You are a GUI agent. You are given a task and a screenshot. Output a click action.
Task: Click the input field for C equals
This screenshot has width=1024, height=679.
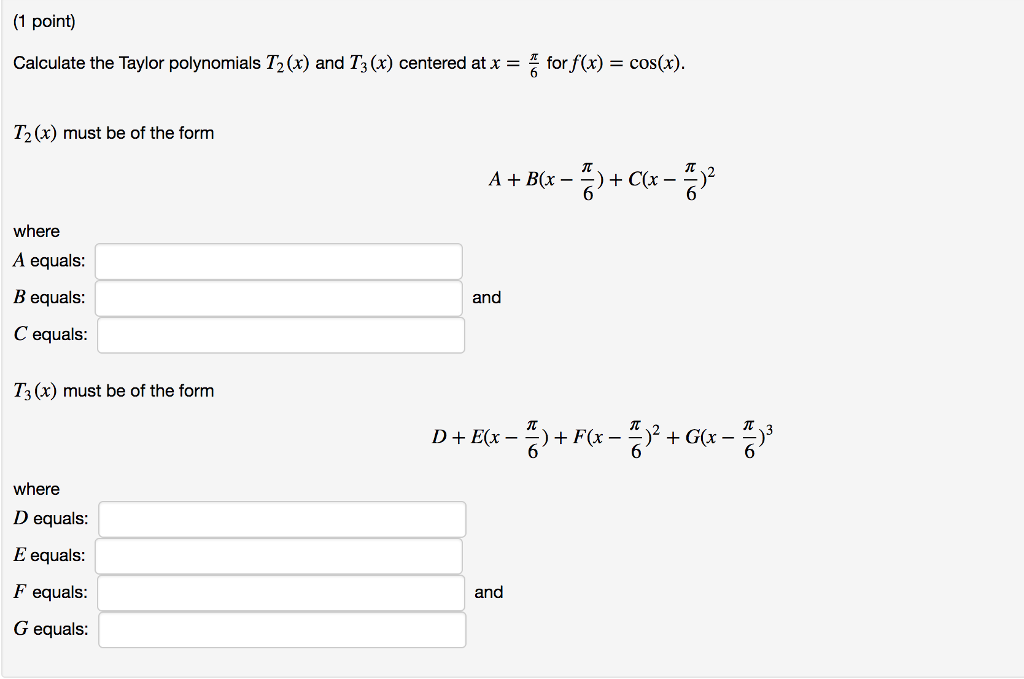280,335
